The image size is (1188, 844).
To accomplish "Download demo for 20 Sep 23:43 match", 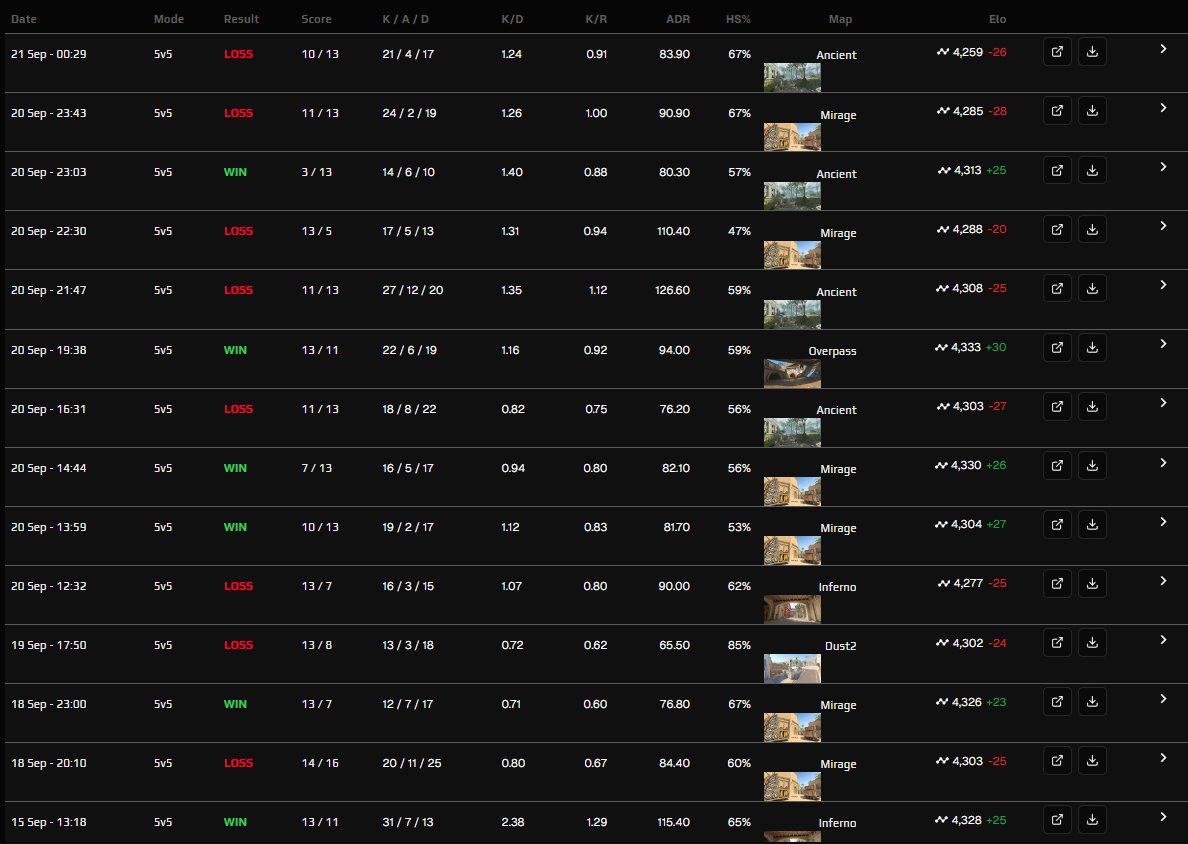I will coord(1092,111).
